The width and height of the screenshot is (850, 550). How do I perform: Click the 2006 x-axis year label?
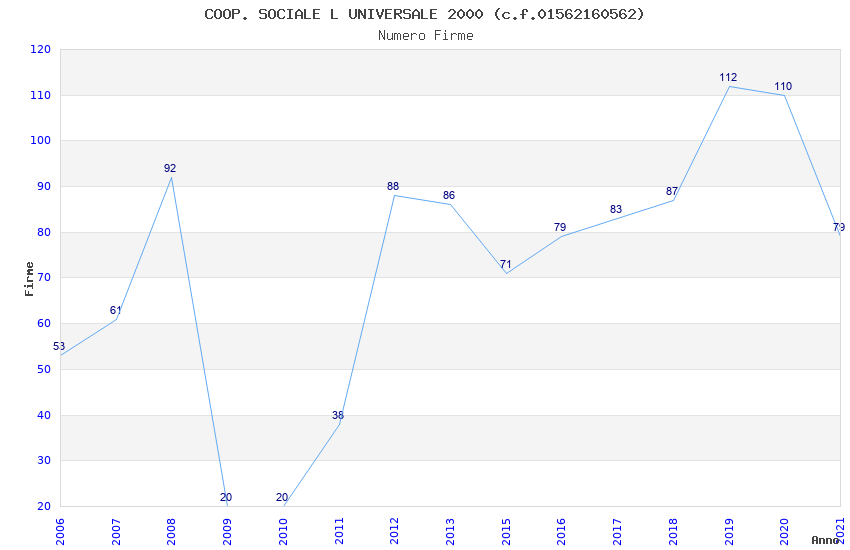coord(60,532)
